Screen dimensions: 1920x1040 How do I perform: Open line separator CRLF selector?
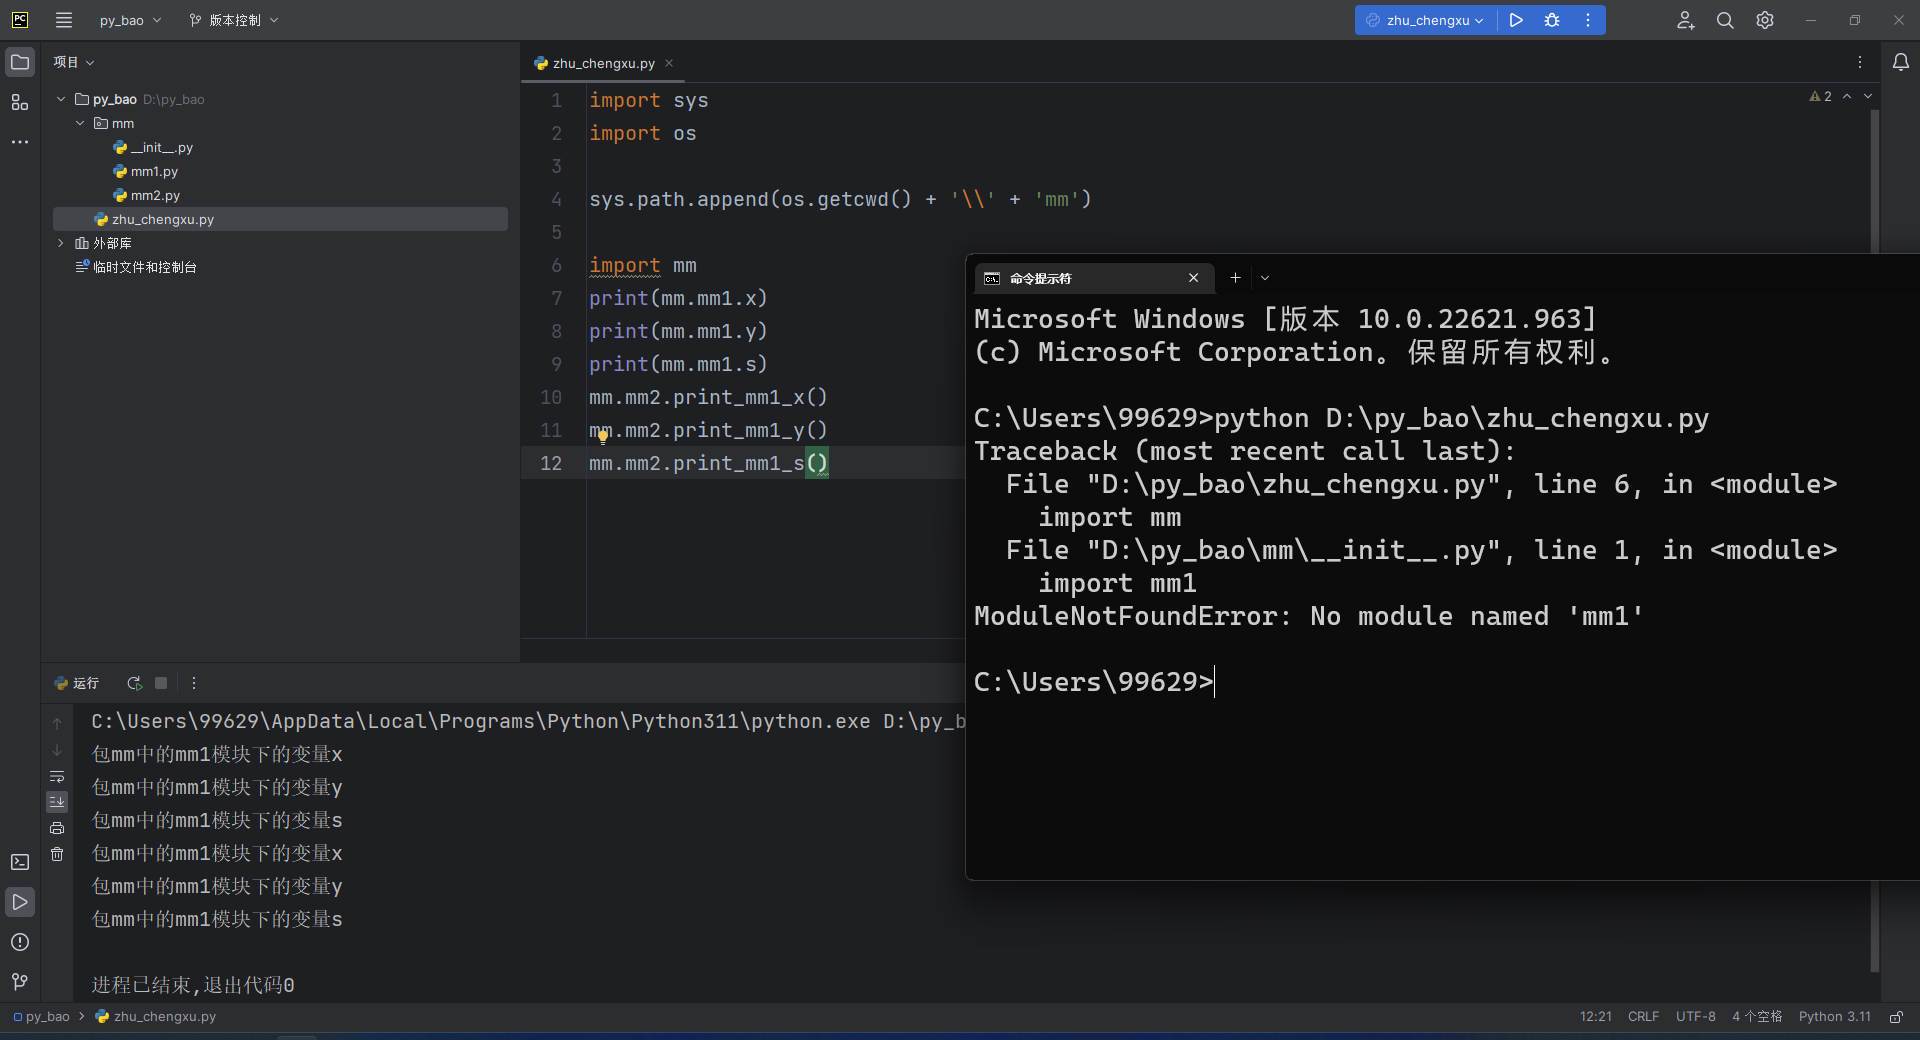click(1643, 1016)
